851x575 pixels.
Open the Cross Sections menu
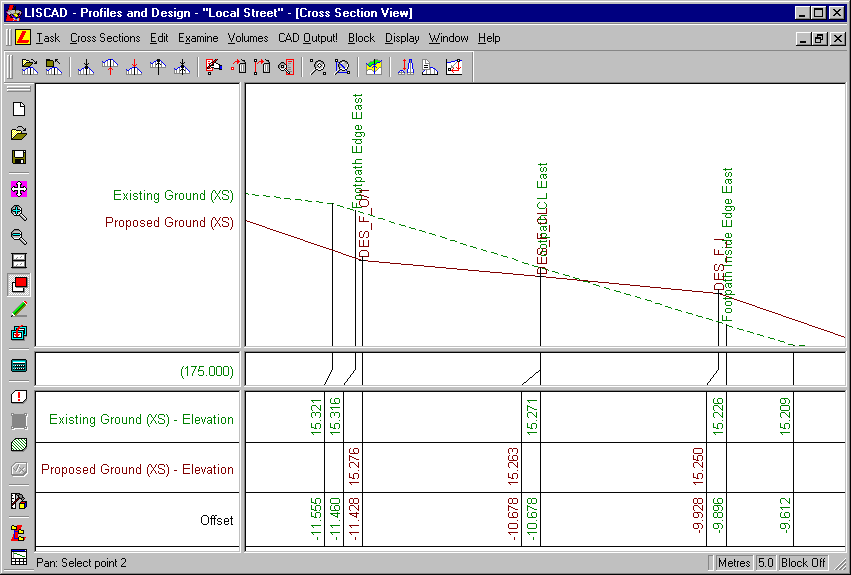pyautogui.click(x=105, y=38)
